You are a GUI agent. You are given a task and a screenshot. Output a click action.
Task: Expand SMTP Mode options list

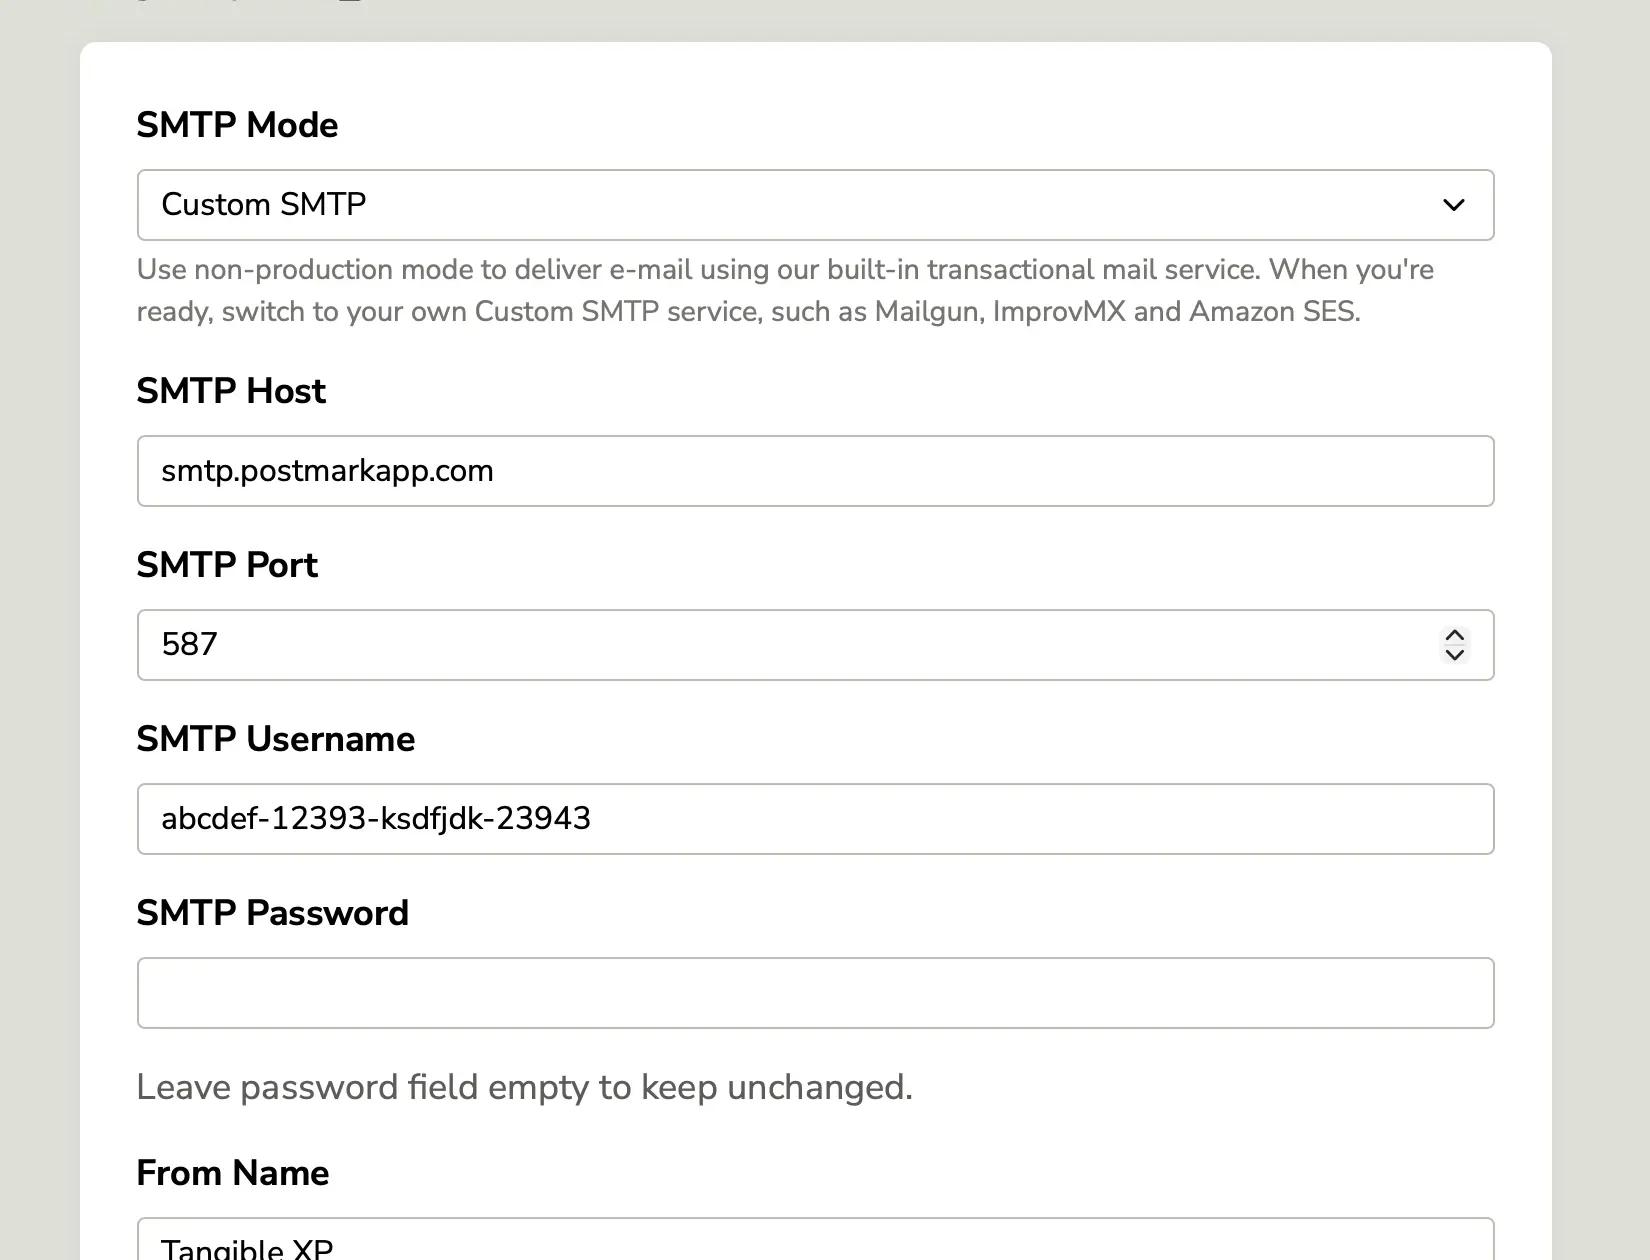coord(815,205)
